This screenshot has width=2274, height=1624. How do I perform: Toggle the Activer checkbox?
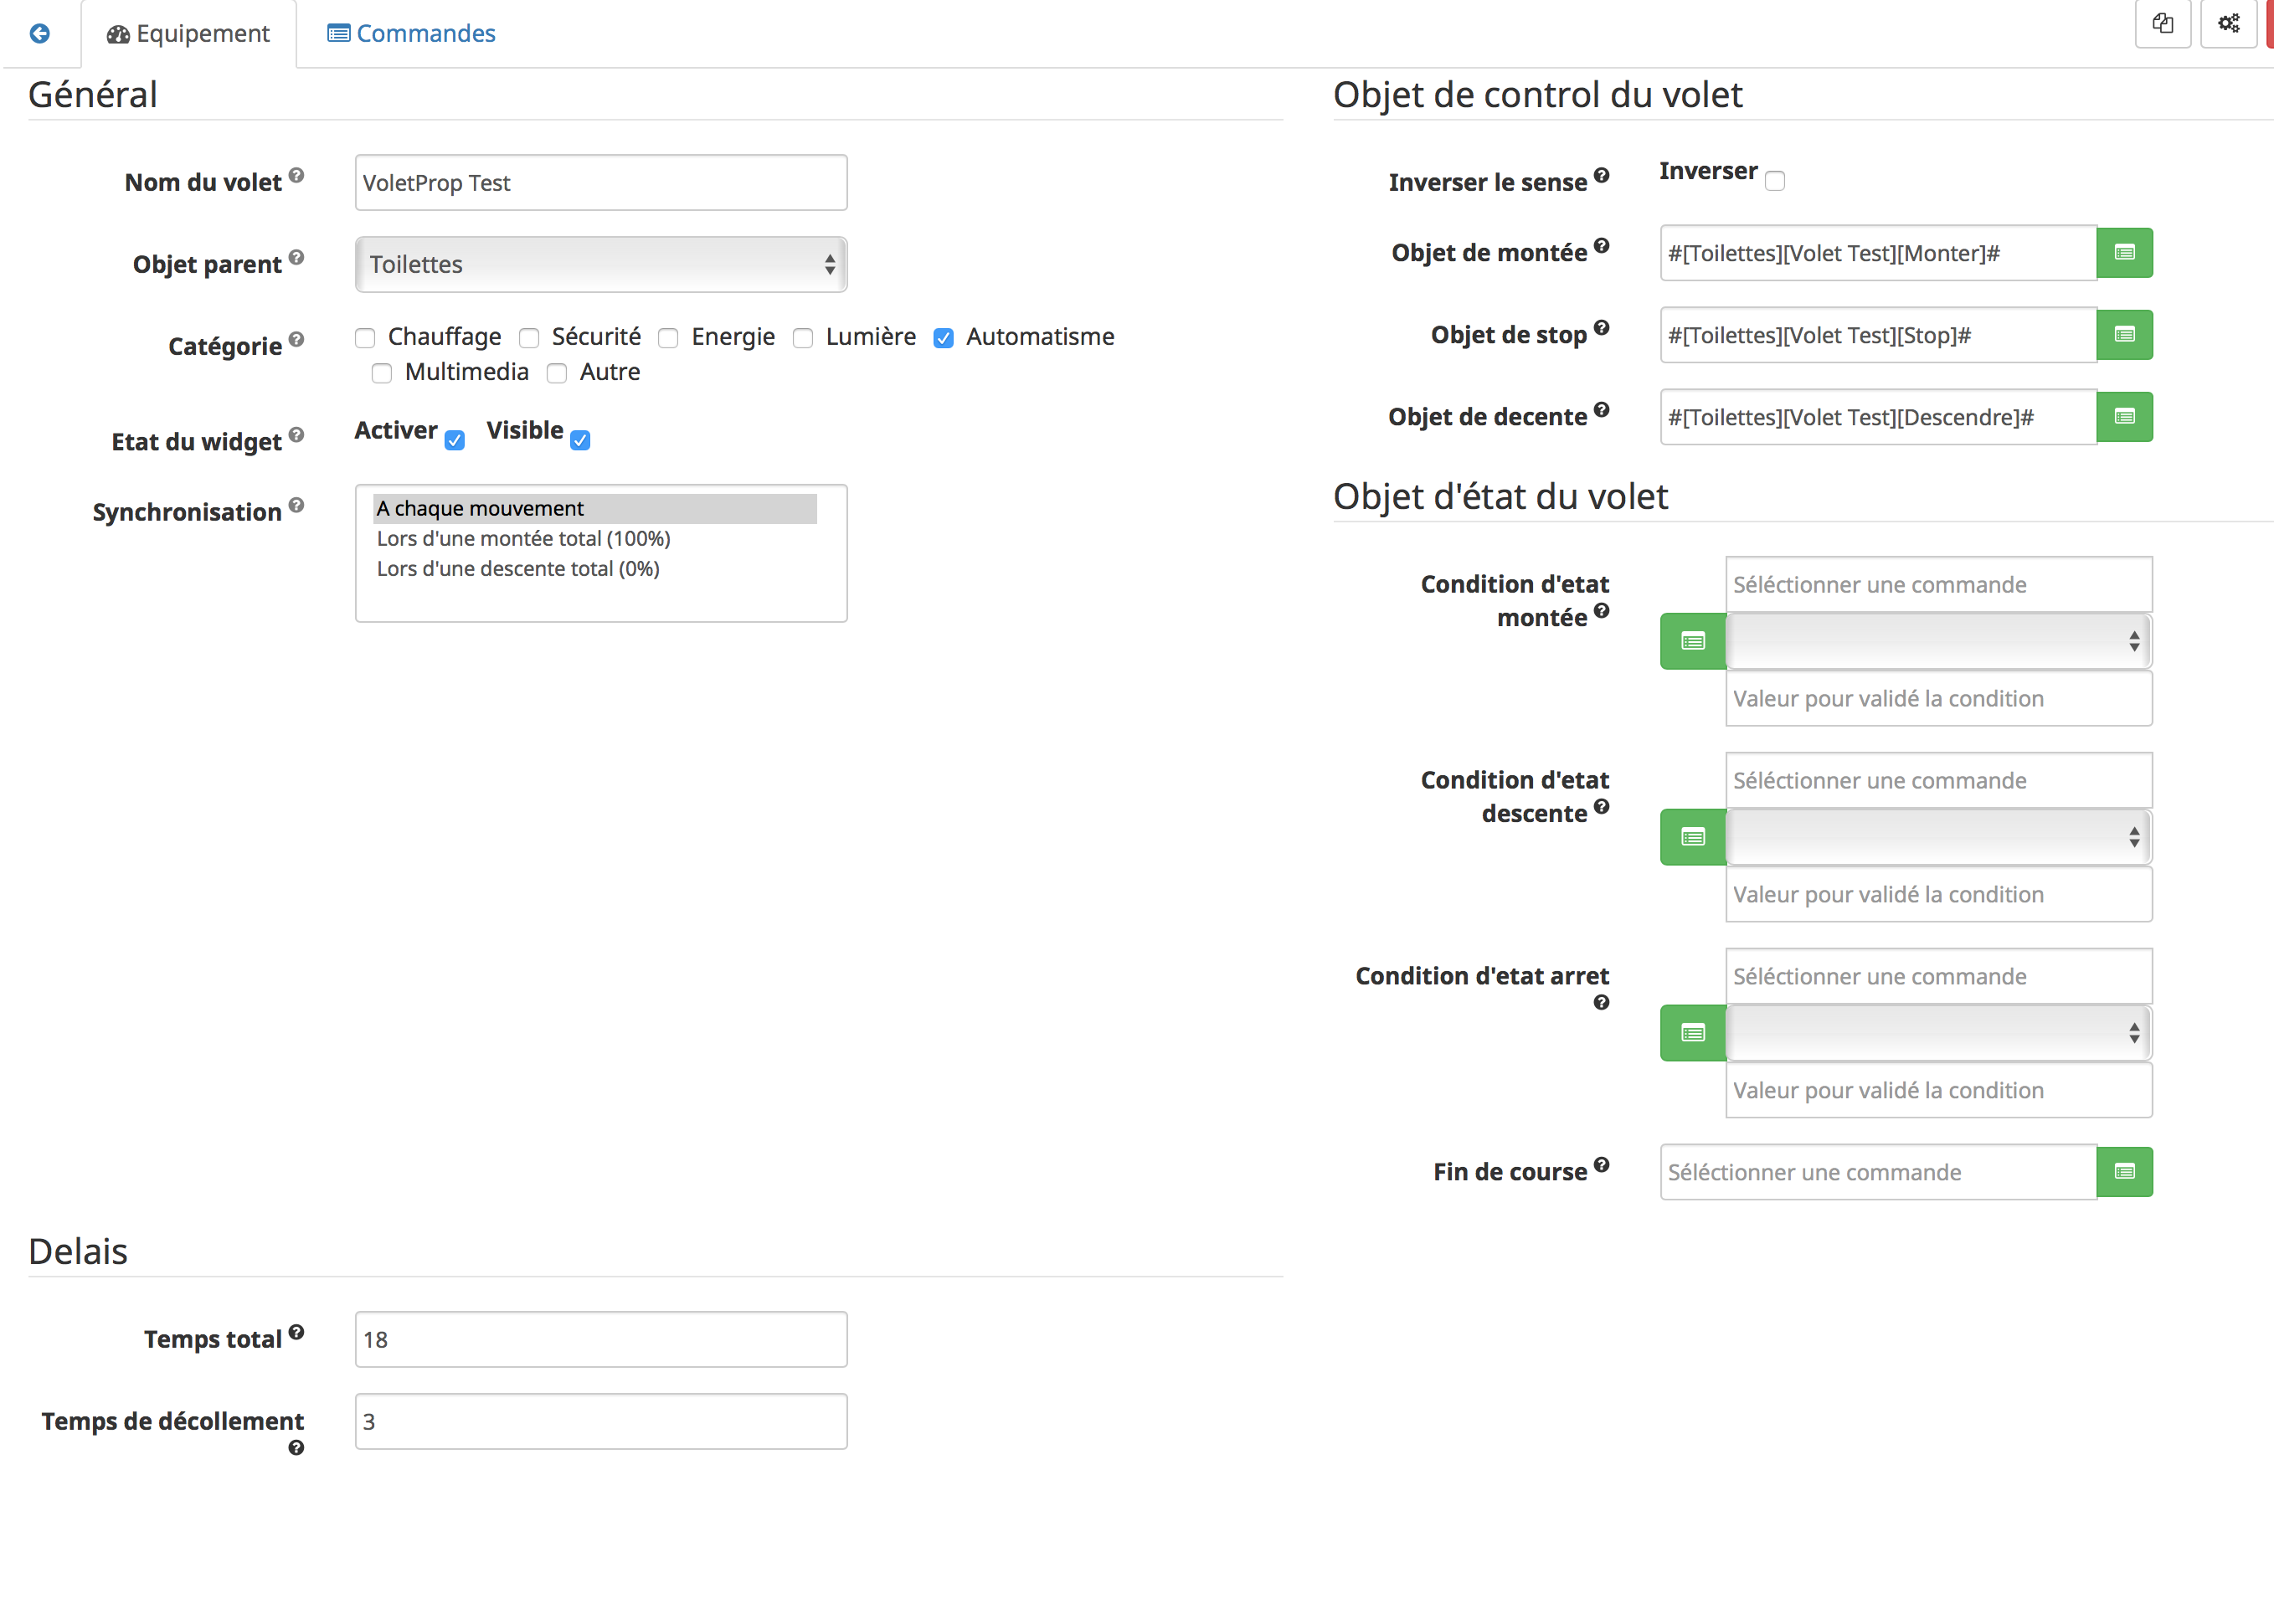point(455,440)
